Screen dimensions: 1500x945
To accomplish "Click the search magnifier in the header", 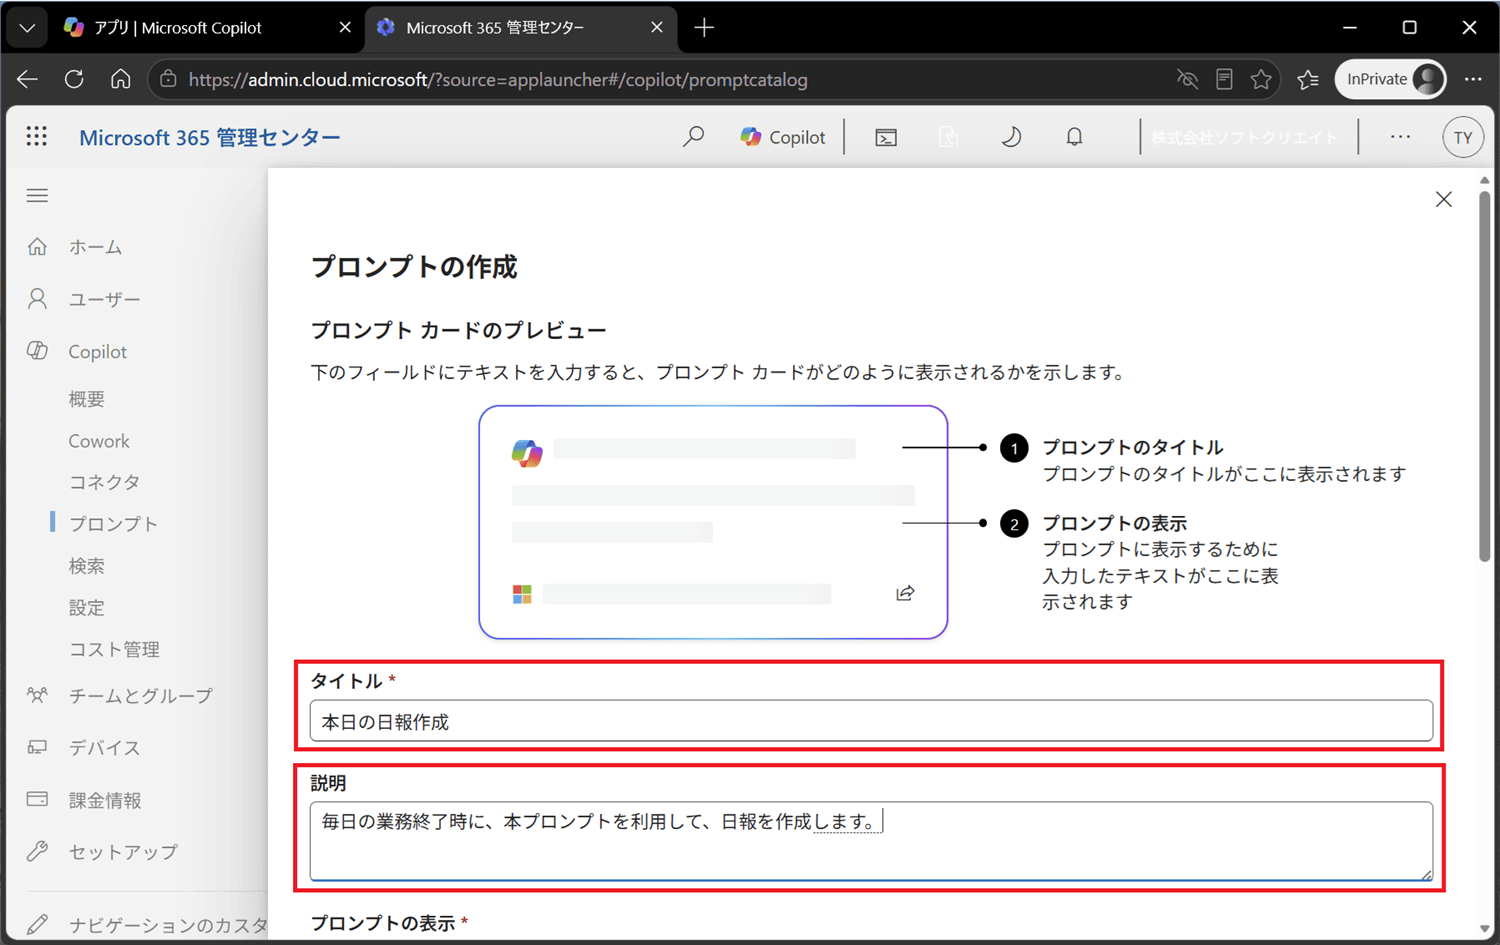I will coord(693,137).
